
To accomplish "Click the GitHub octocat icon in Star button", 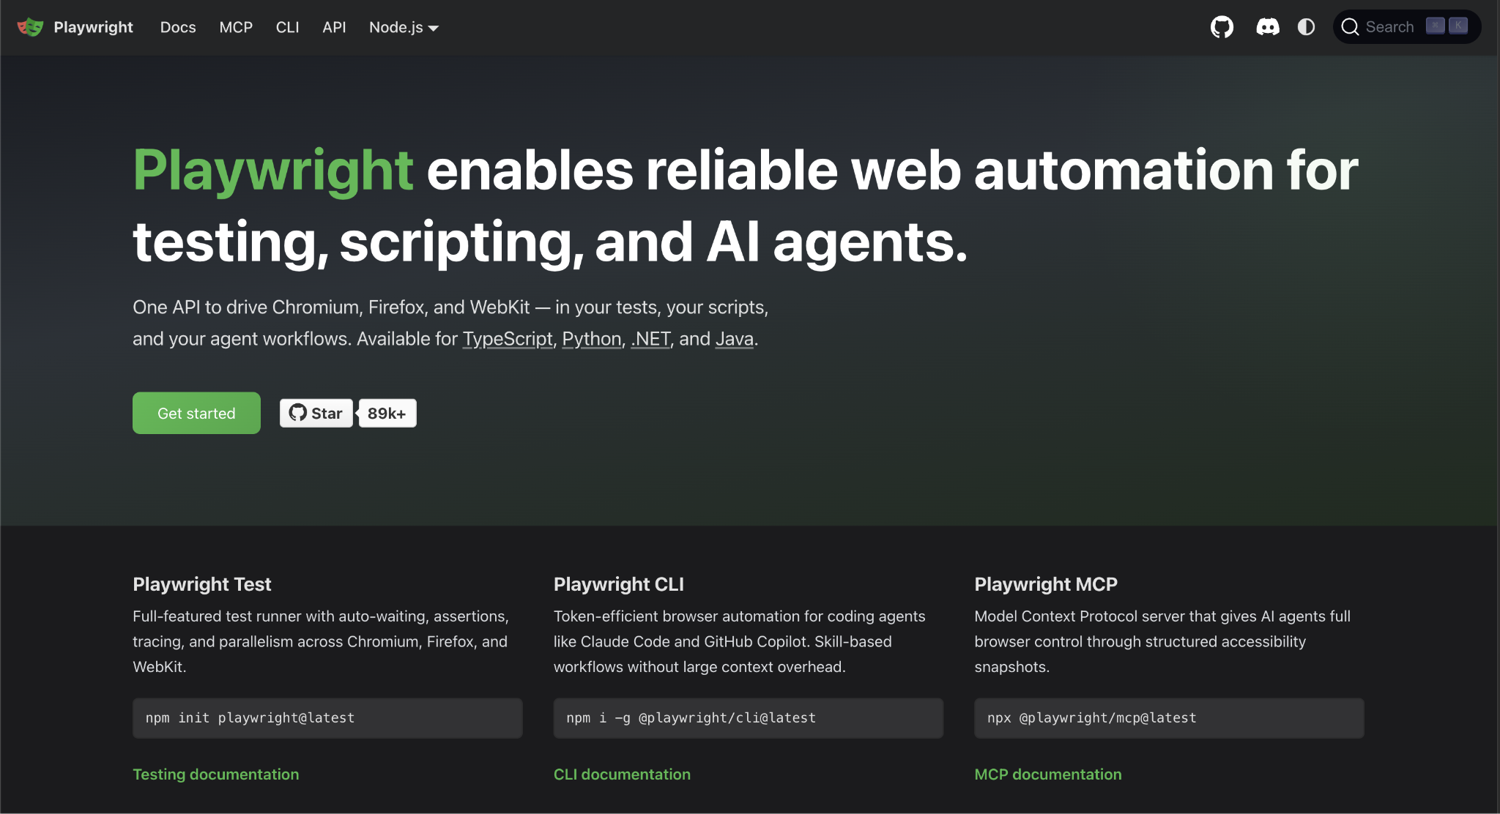I will click(x=298, y=413).
